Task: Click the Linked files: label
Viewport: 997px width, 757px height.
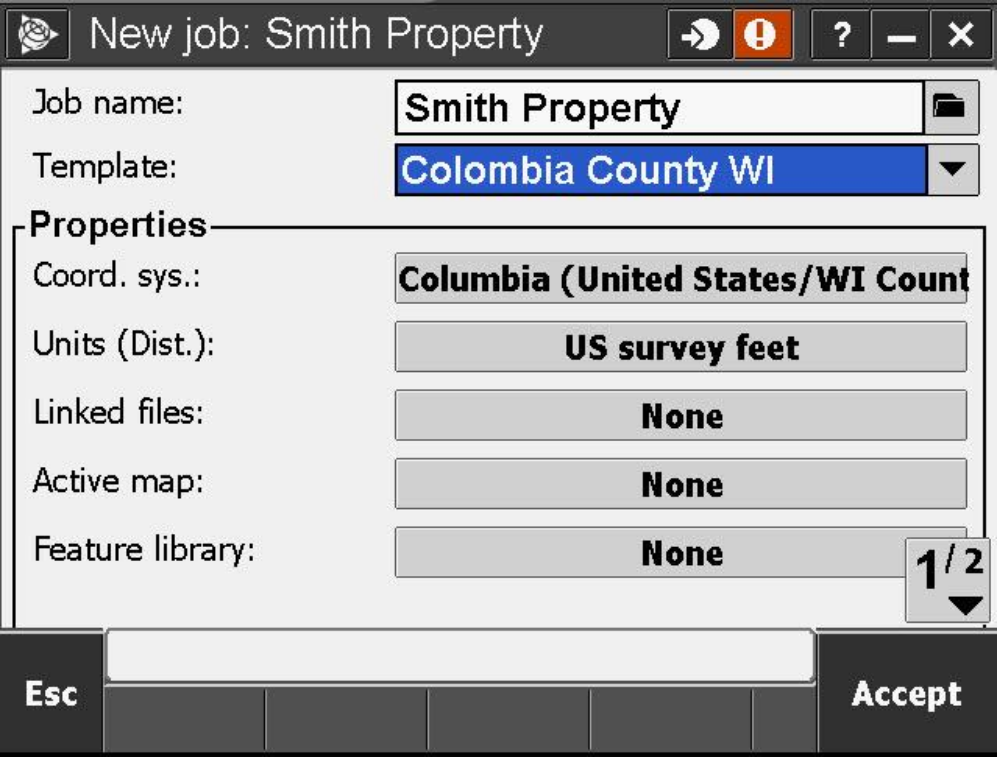Action: pos(119,412)
